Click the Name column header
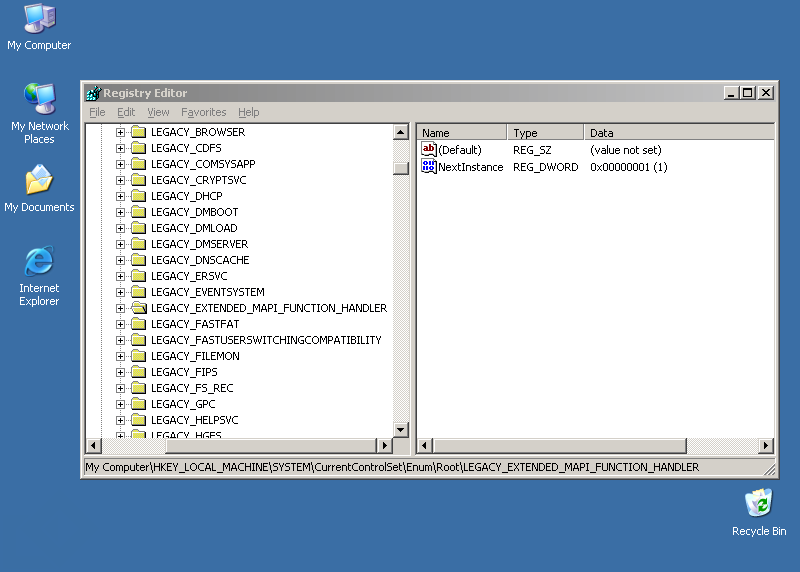The width and height of the screenshot is (800, 572). pyautogui.click(x=462, y=133)
